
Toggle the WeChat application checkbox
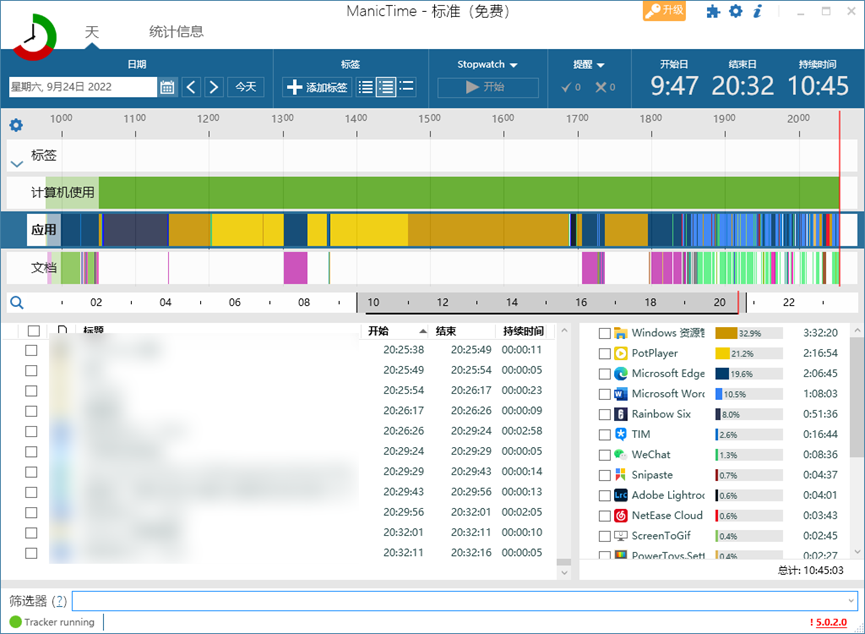605,455
